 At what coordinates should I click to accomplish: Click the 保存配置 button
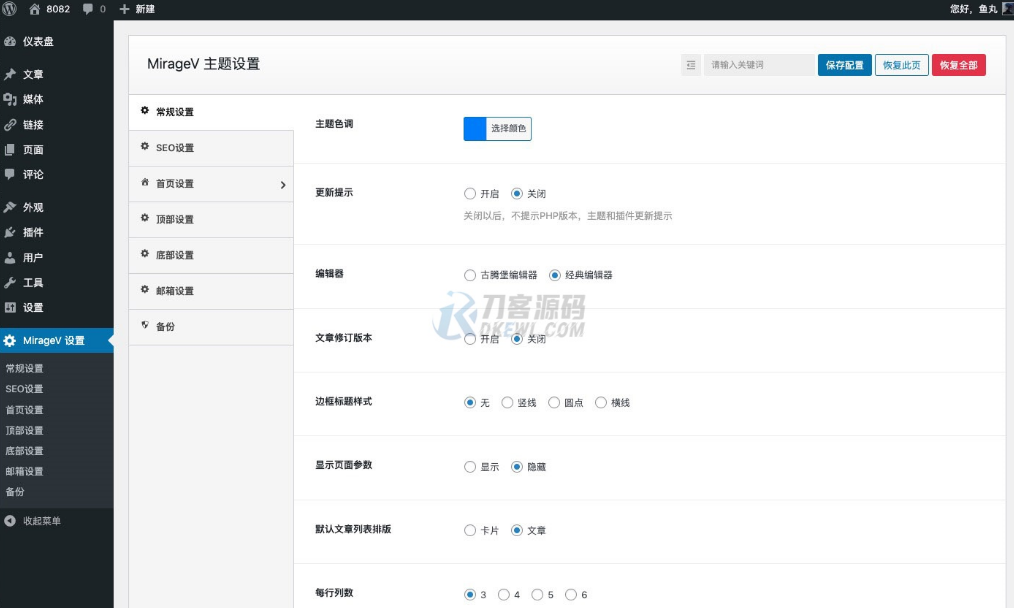tap(845, 65)
